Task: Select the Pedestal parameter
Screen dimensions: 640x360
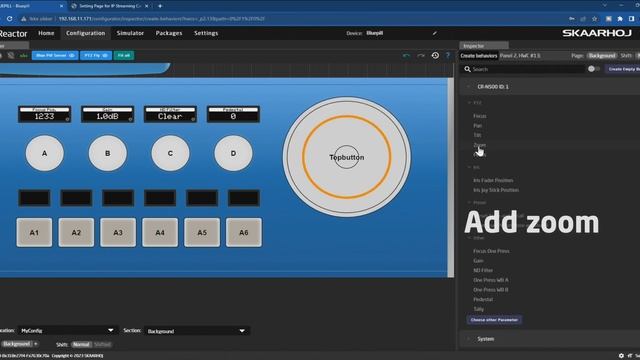Action: click(x=483, y=300)
